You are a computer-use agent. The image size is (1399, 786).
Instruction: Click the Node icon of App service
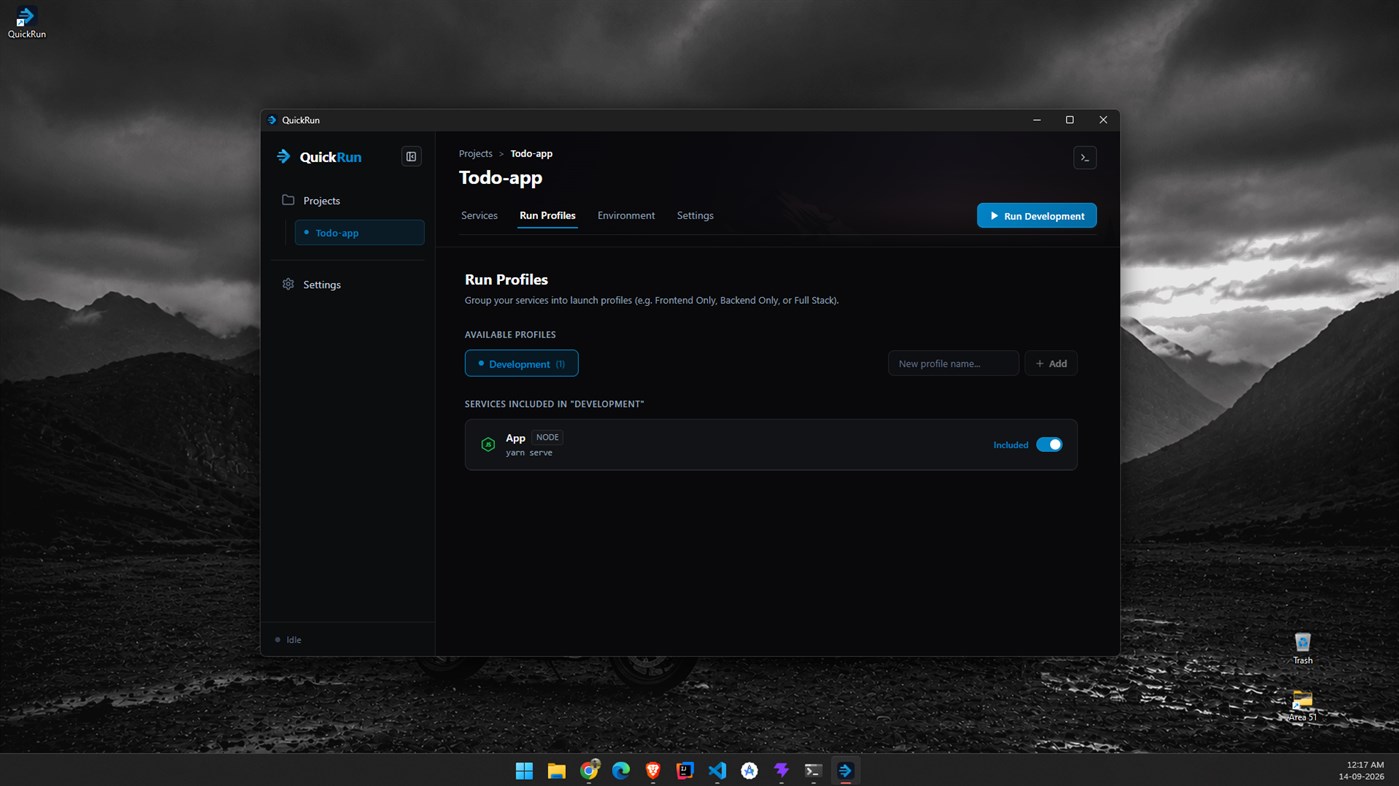point(488,445)
